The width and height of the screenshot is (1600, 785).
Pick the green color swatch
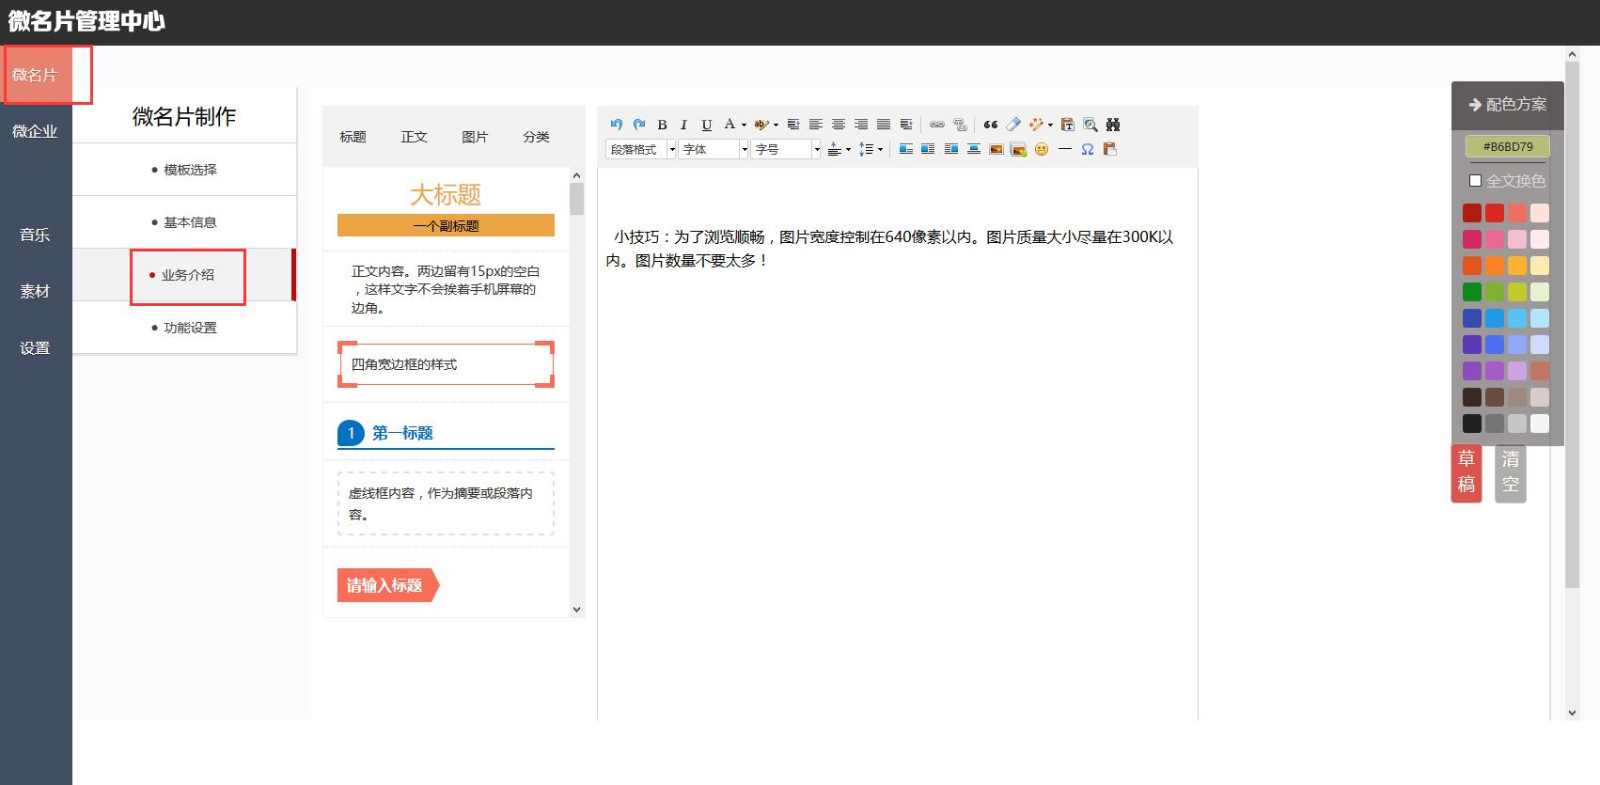click(x=1472, y=292)
